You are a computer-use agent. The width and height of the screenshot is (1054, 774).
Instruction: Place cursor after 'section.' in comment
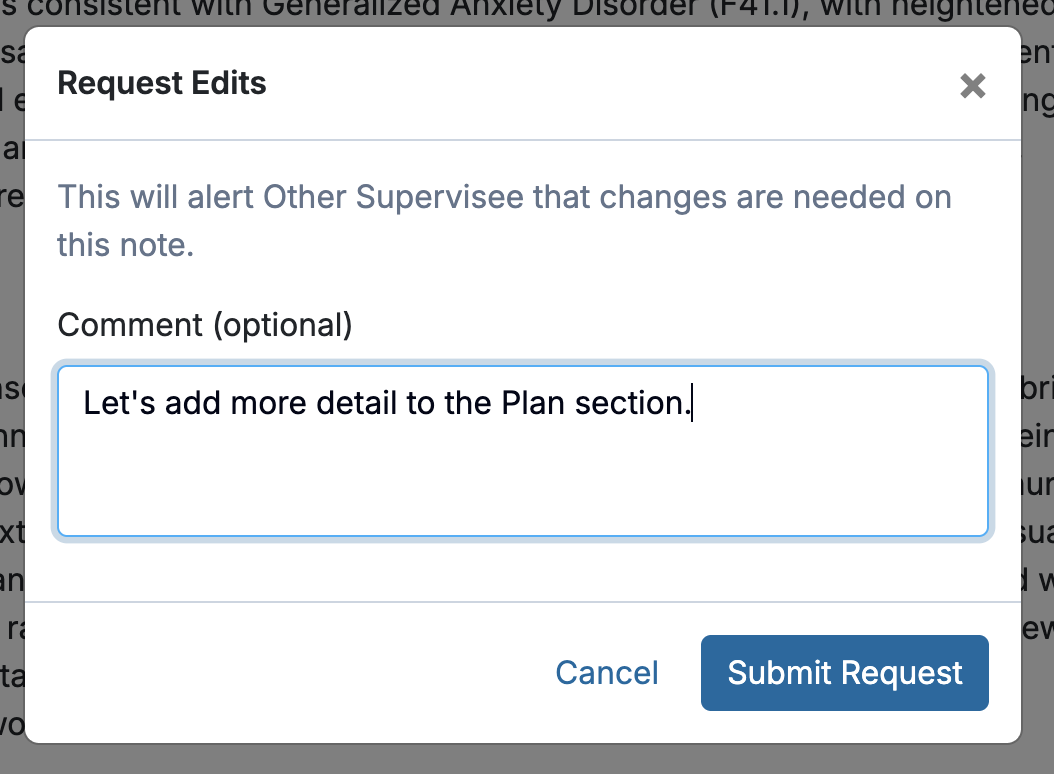[x=692, y=403]
